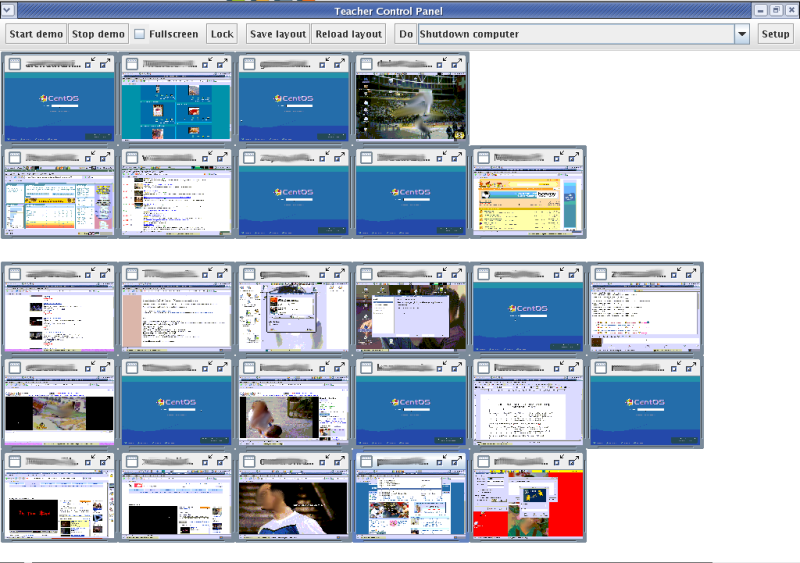
Task: Run the selected action with Do
Action: click(x=406, y=34)
